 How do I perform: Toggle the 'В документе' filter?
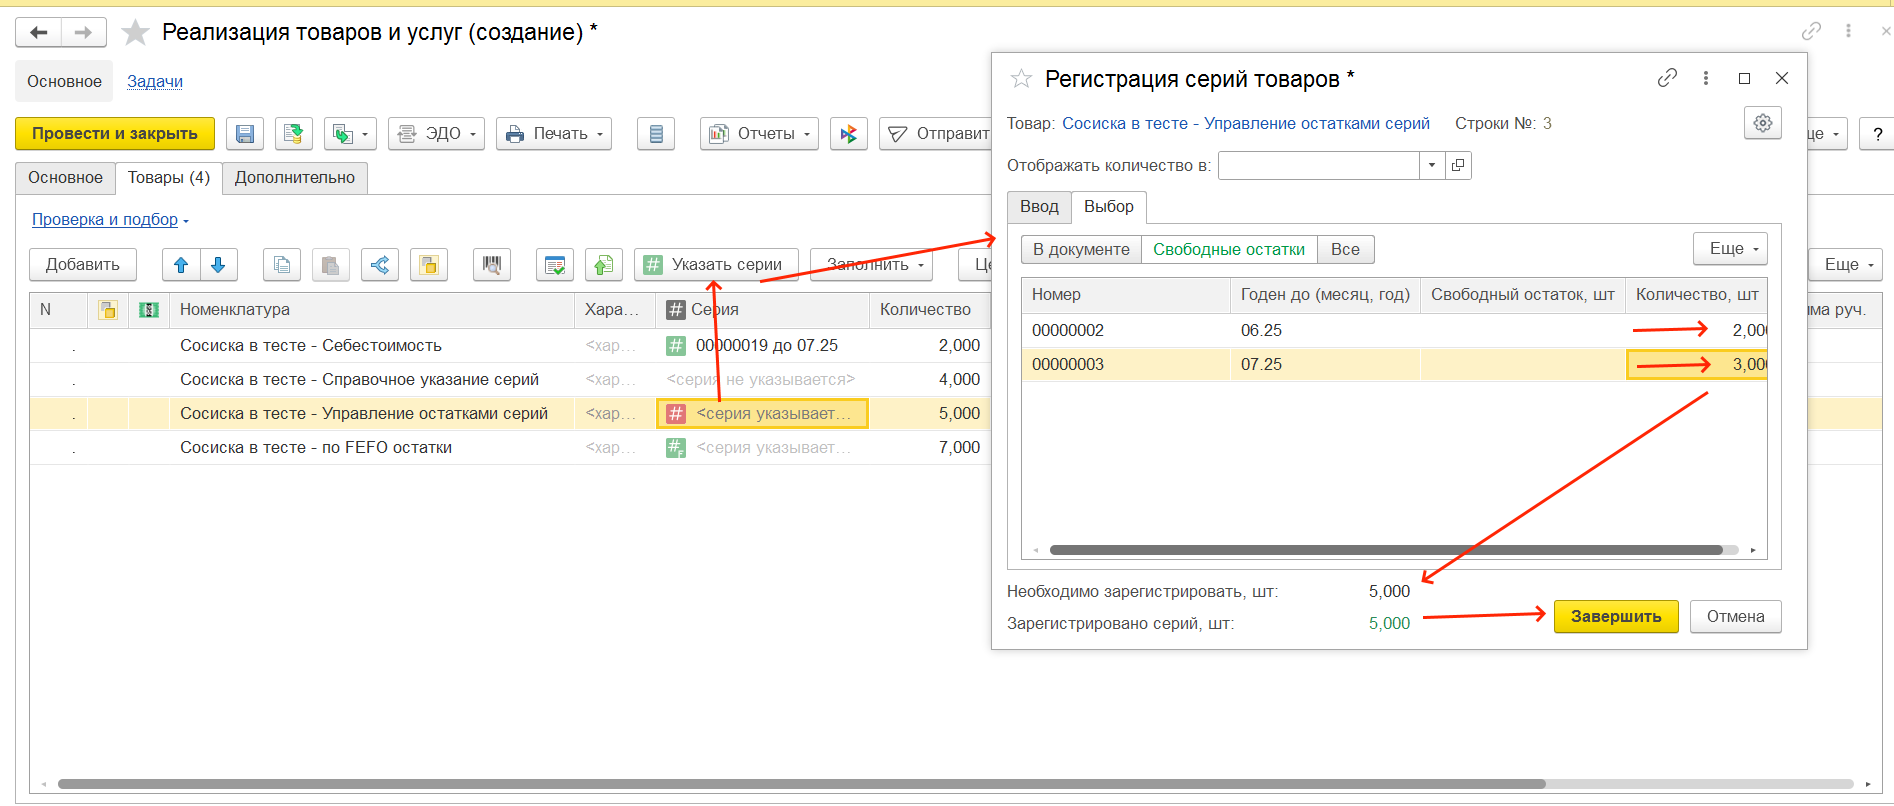[x=1081, y=249]
